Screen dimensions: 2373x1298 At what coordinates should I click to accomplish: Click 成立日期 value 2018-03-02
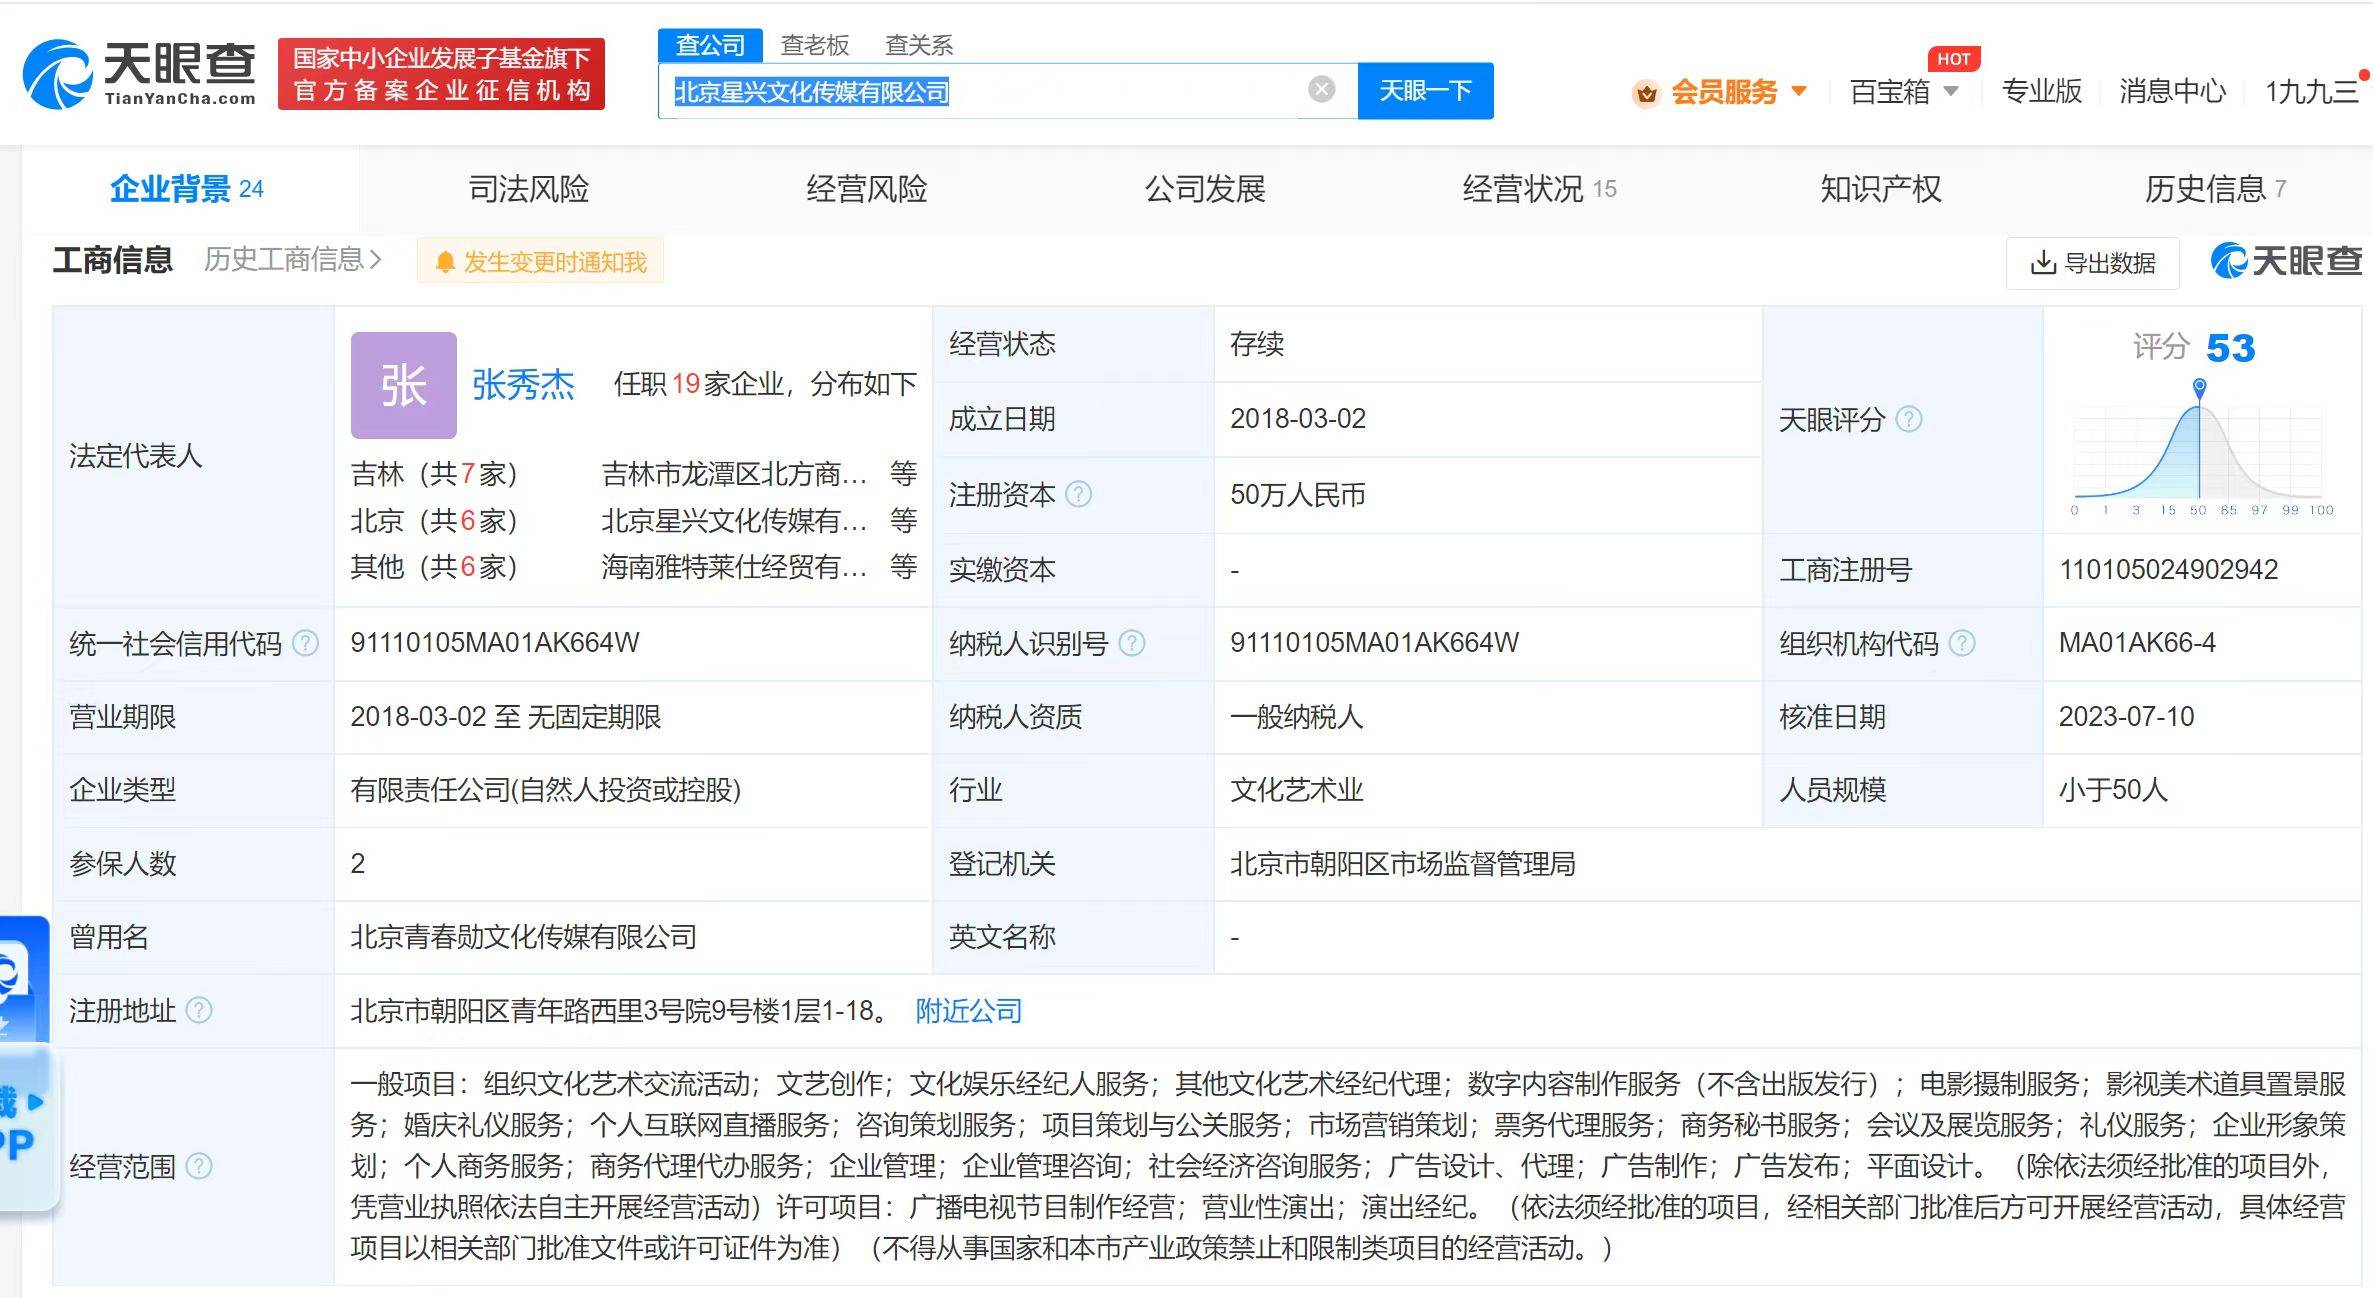pyautogui.click(x=1298, y=419)
